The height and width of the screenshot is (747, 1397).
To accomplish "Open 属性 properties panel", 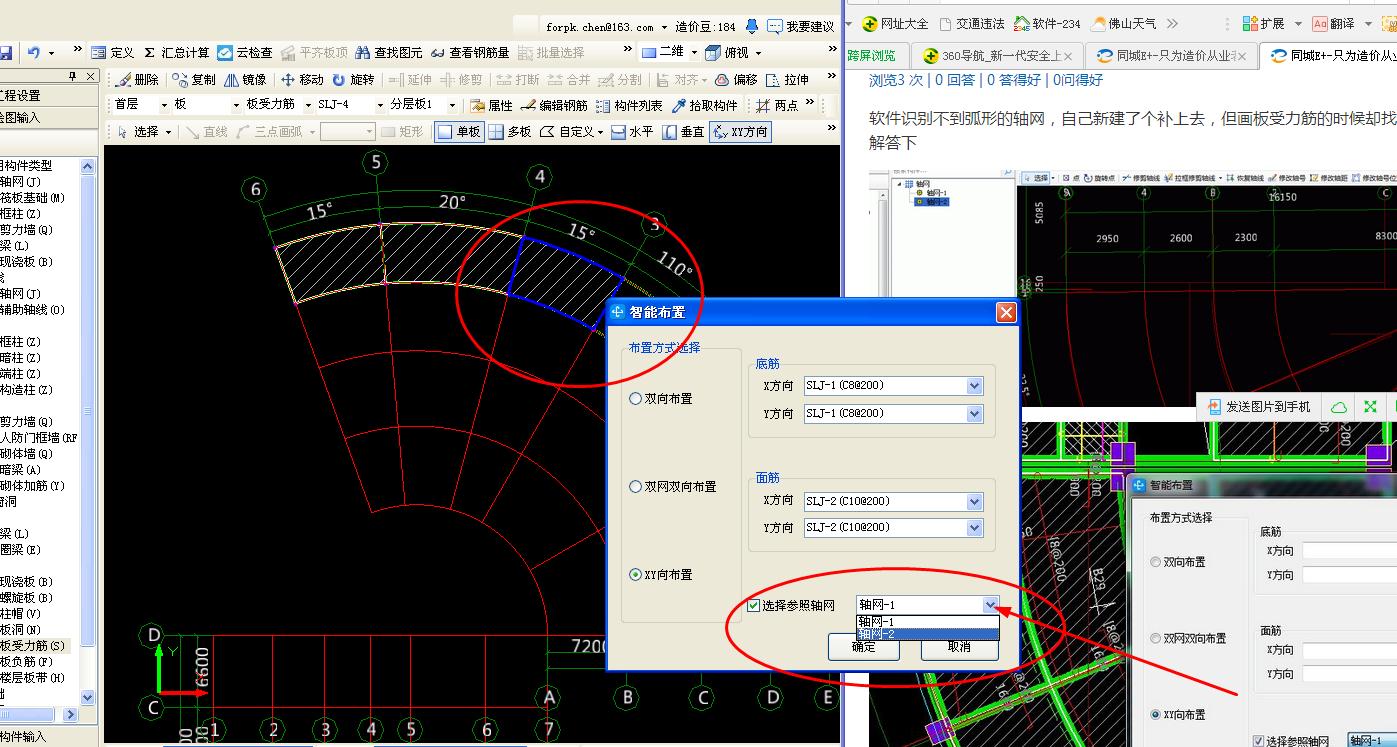I will (x=491, y=105).
